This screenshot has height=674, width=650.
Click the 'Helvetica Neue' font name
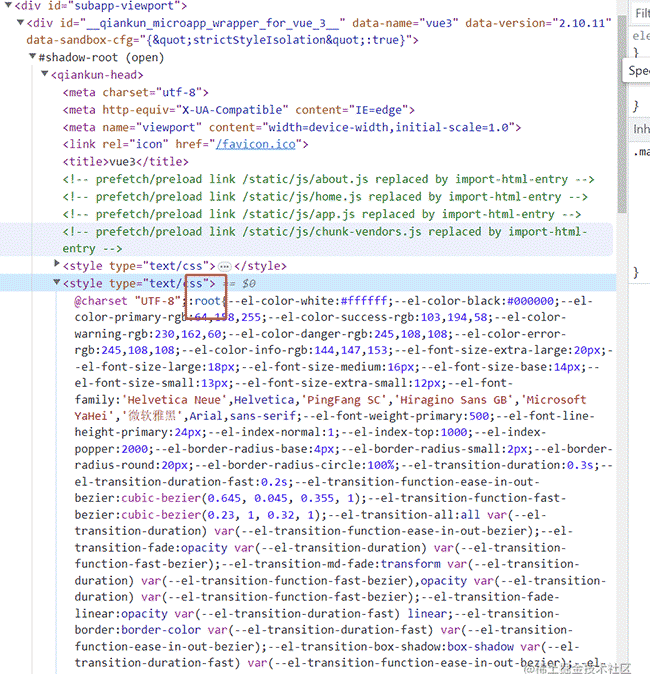(174, 400)
